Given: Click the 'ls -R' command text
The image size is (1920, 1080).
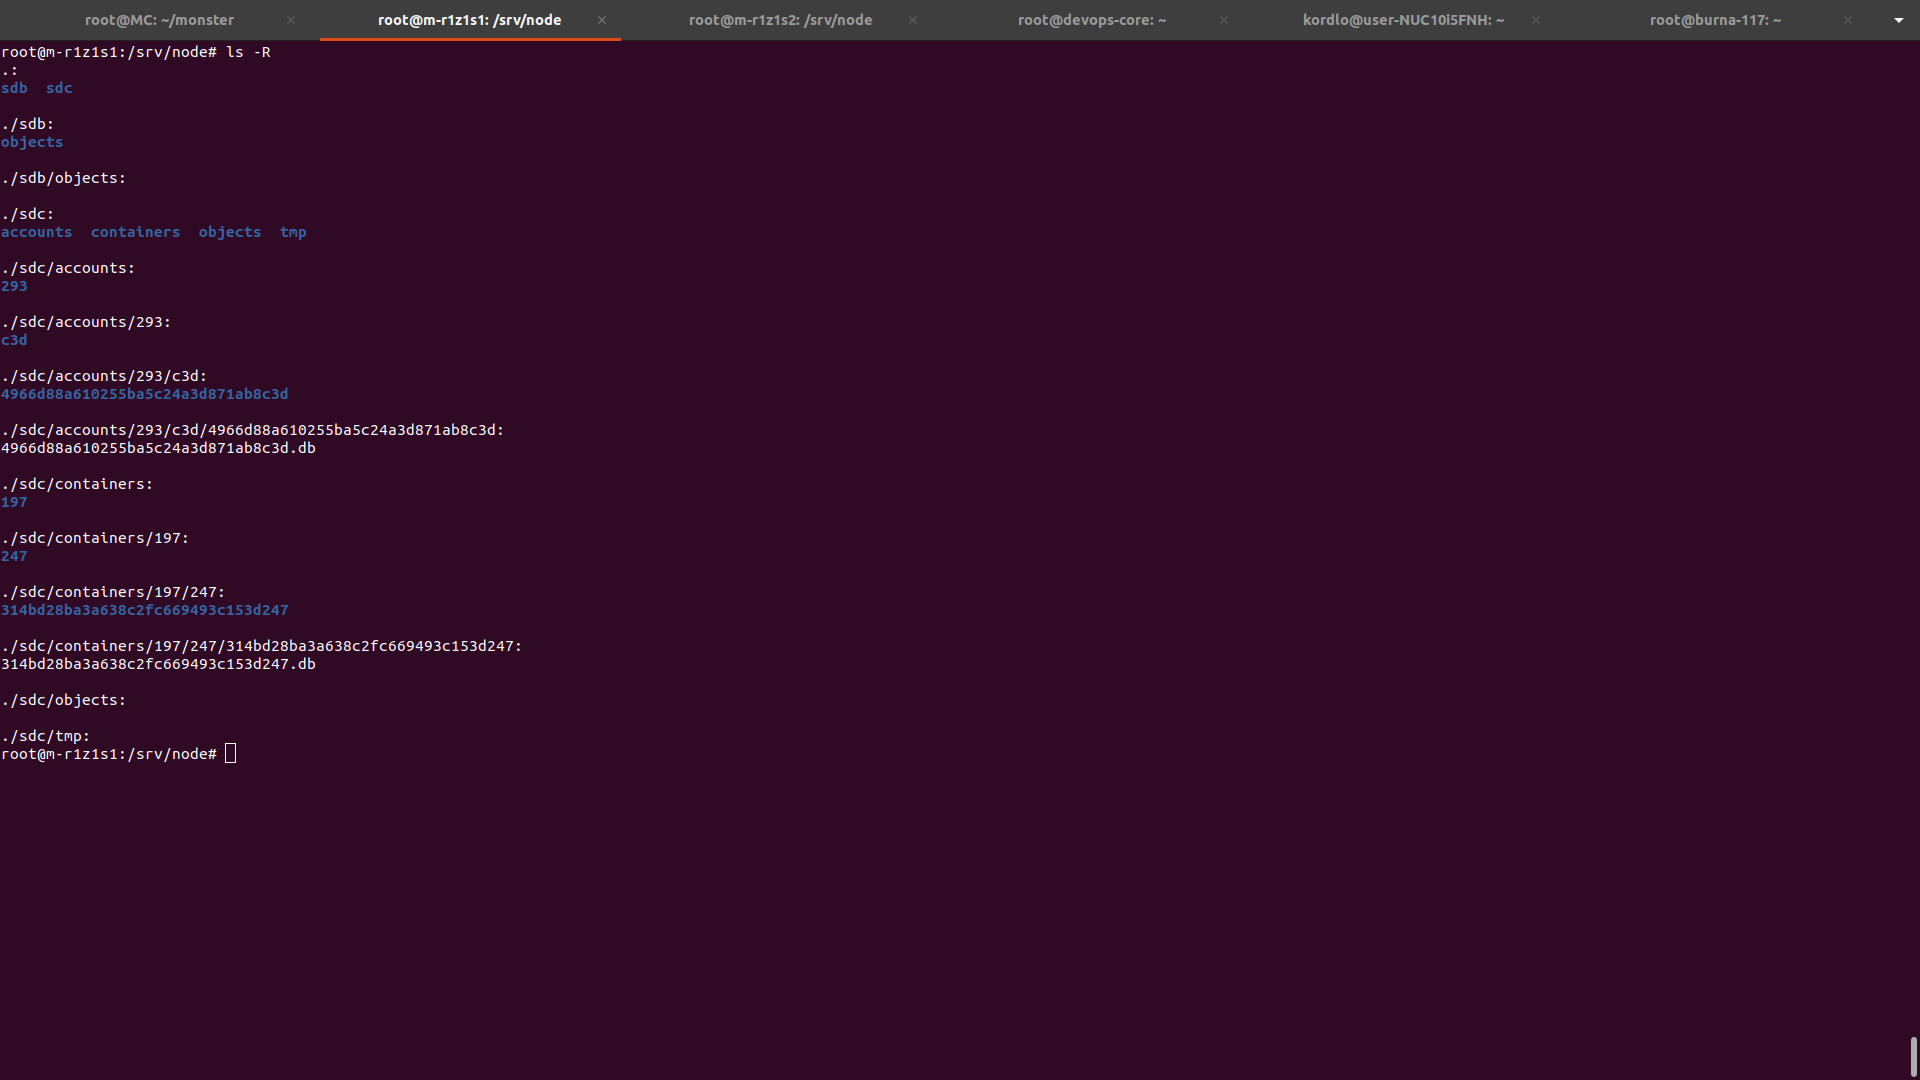Looking at the screenshot, I should (x=248, y=52).
